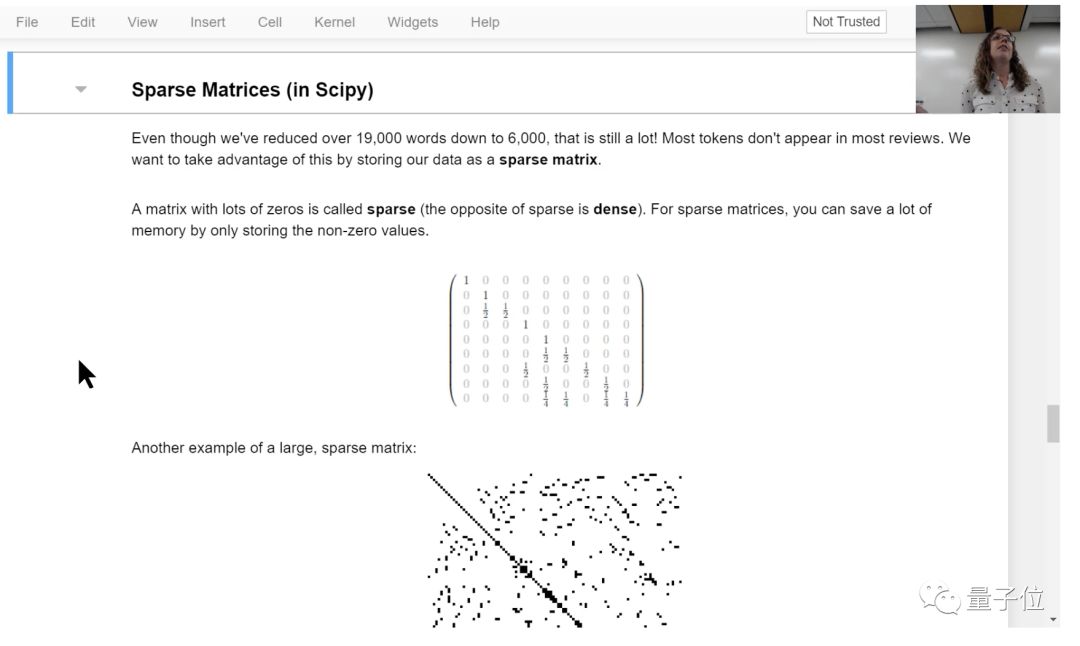1080x646 pixels.
Task: Open the Edit menu
Action: point(83,22)
